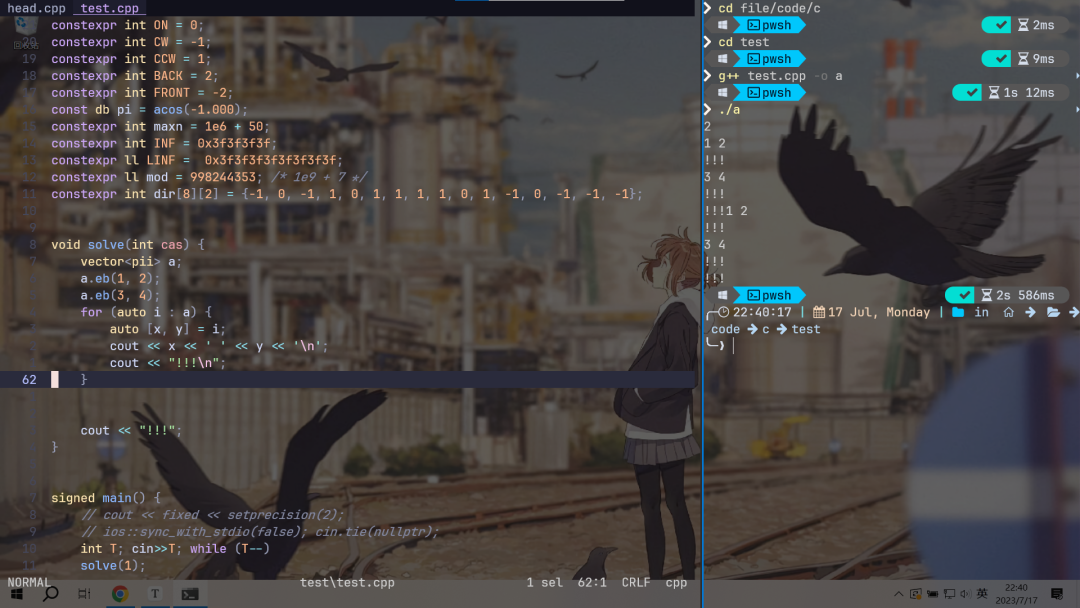Click 'test\test.cpp' in the editor status line
The width and height of the screenshot is (1080, 608).
(347, 583)
